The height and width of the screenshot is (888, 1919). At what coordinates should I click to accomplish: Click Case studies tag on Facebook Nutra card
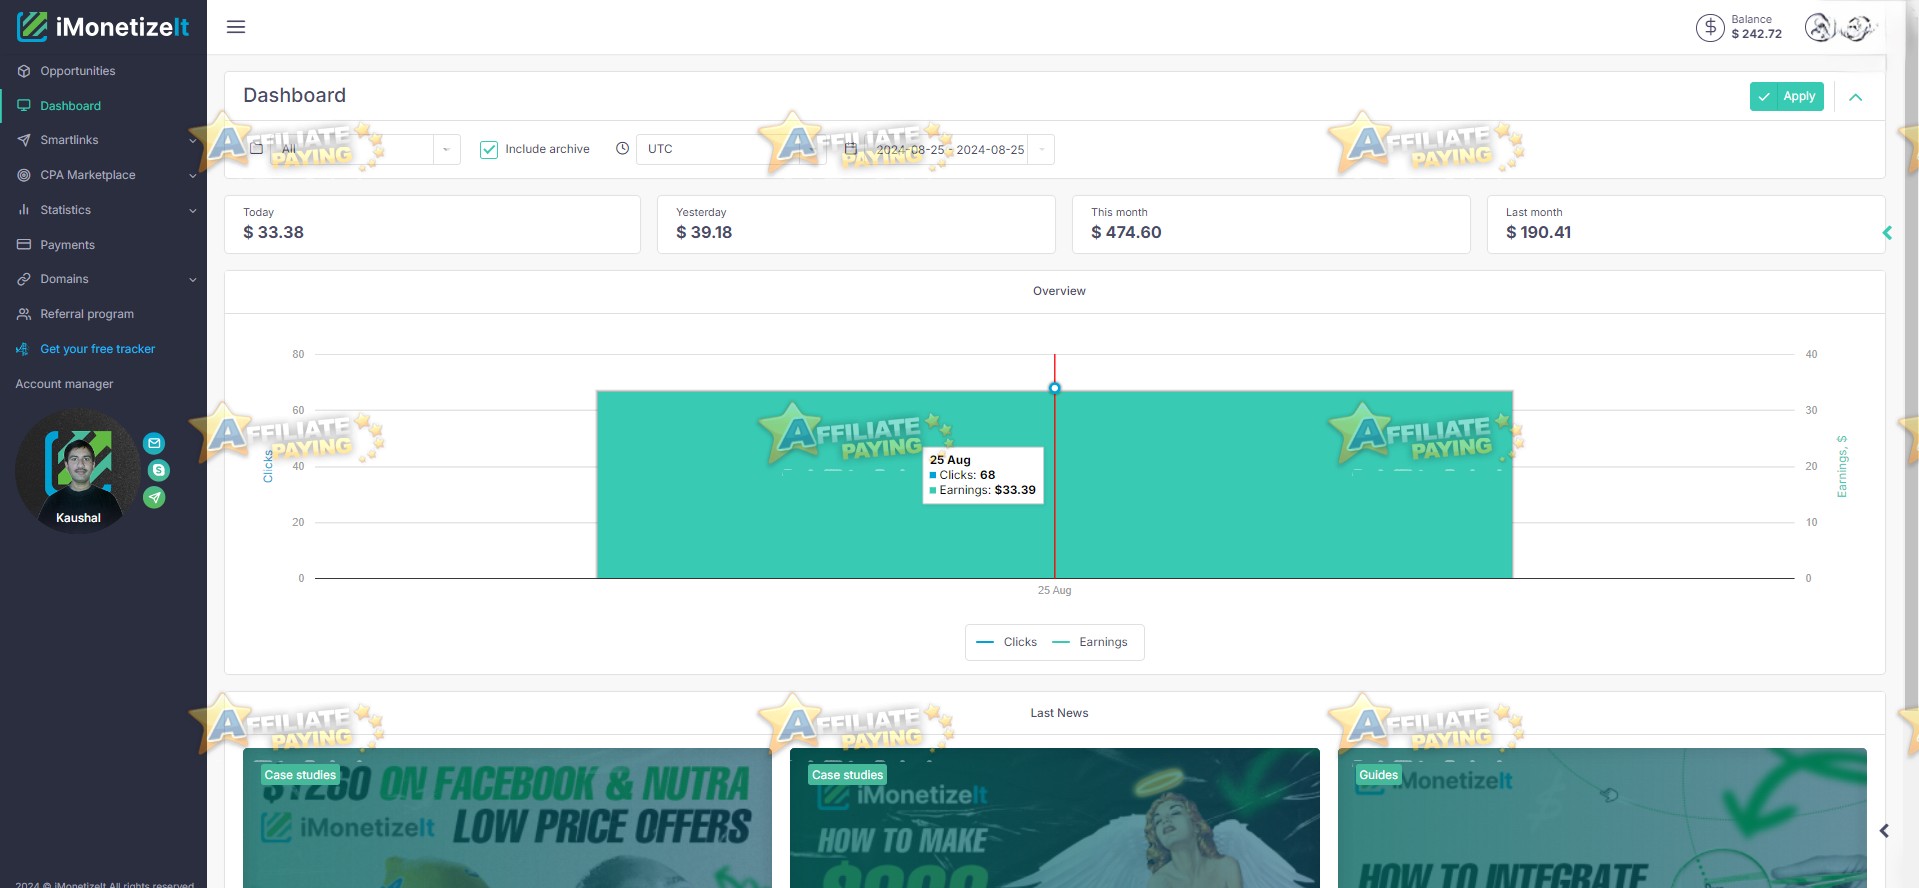[300, 775]
